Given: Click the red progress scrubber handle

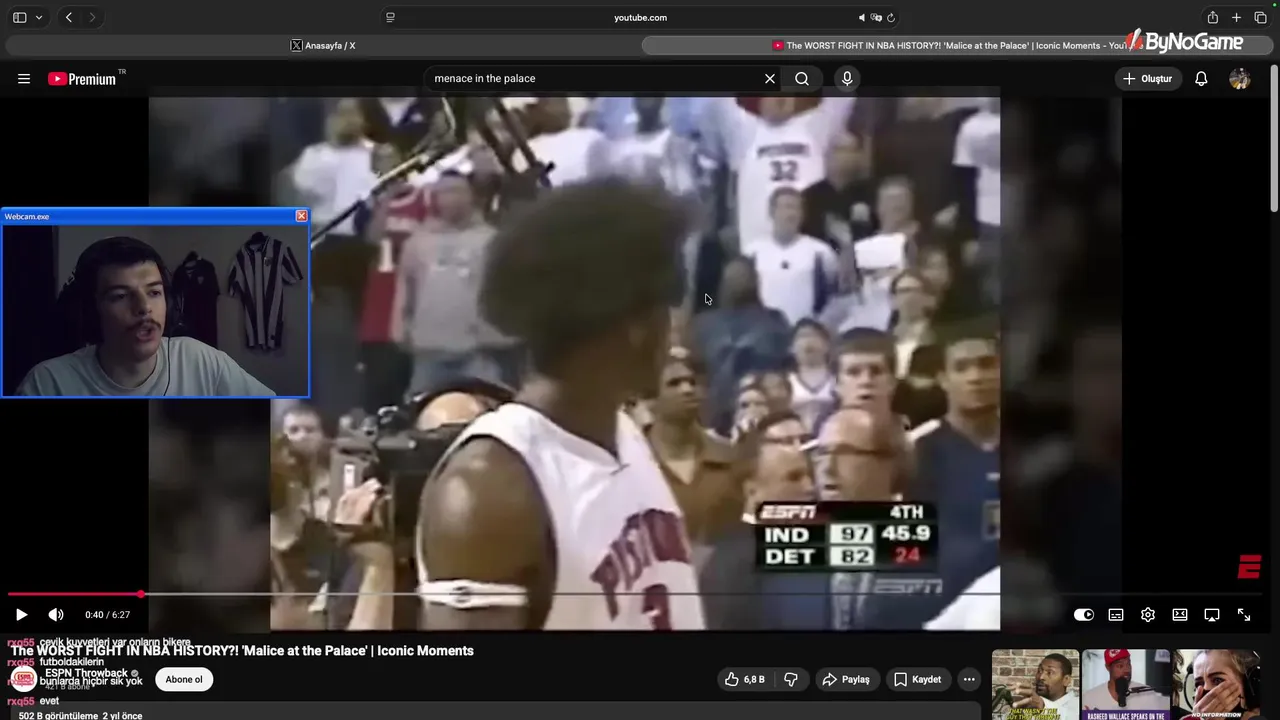Looking at the screenshot, I should pyautogui.click(x=141, y=594).
